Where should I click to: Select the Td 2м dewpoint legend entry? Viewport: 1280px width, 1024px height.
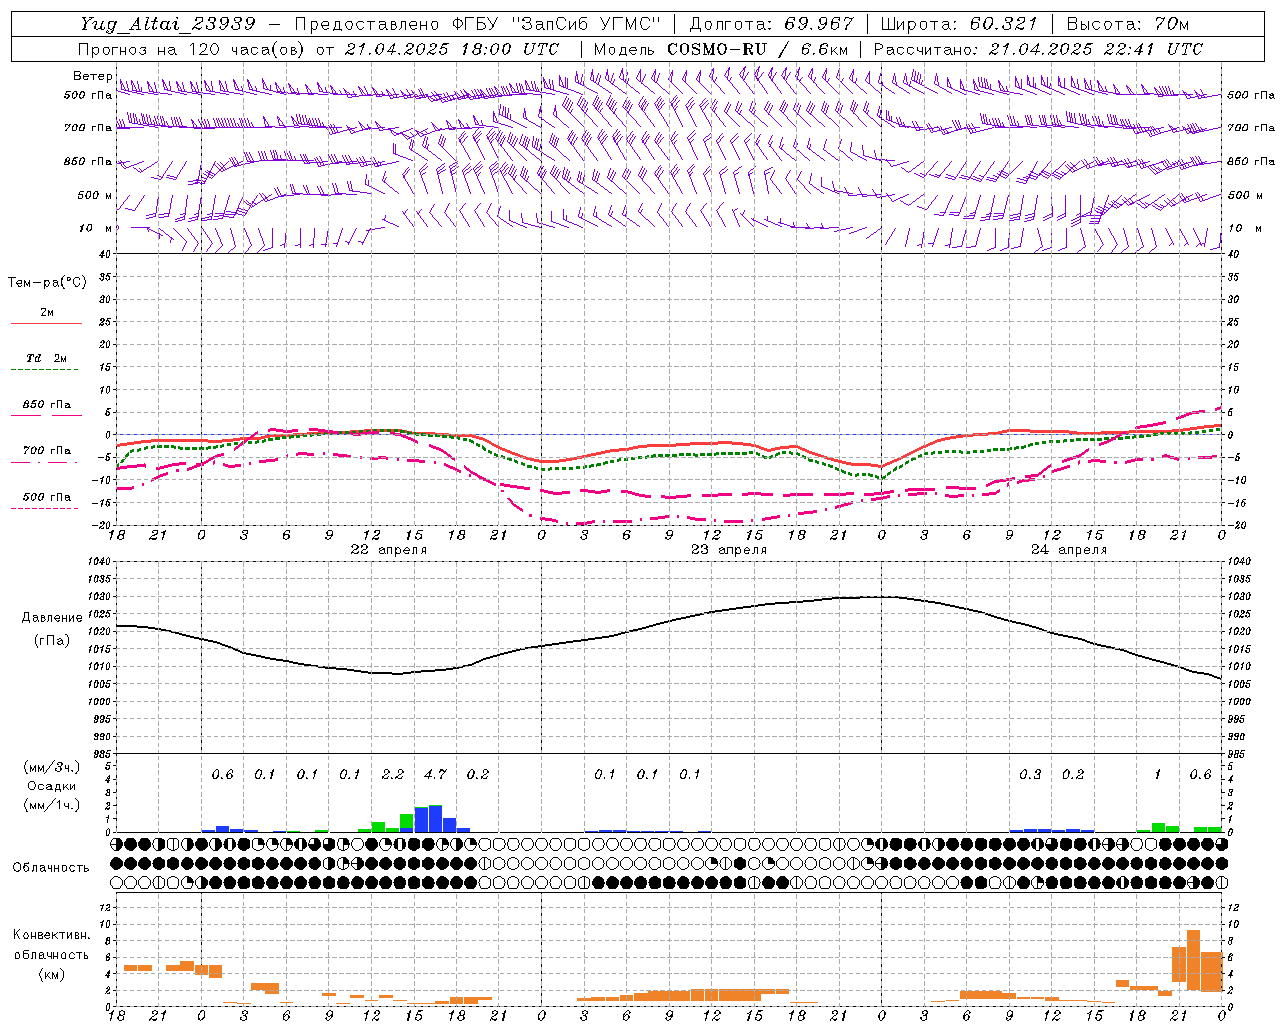46,358
